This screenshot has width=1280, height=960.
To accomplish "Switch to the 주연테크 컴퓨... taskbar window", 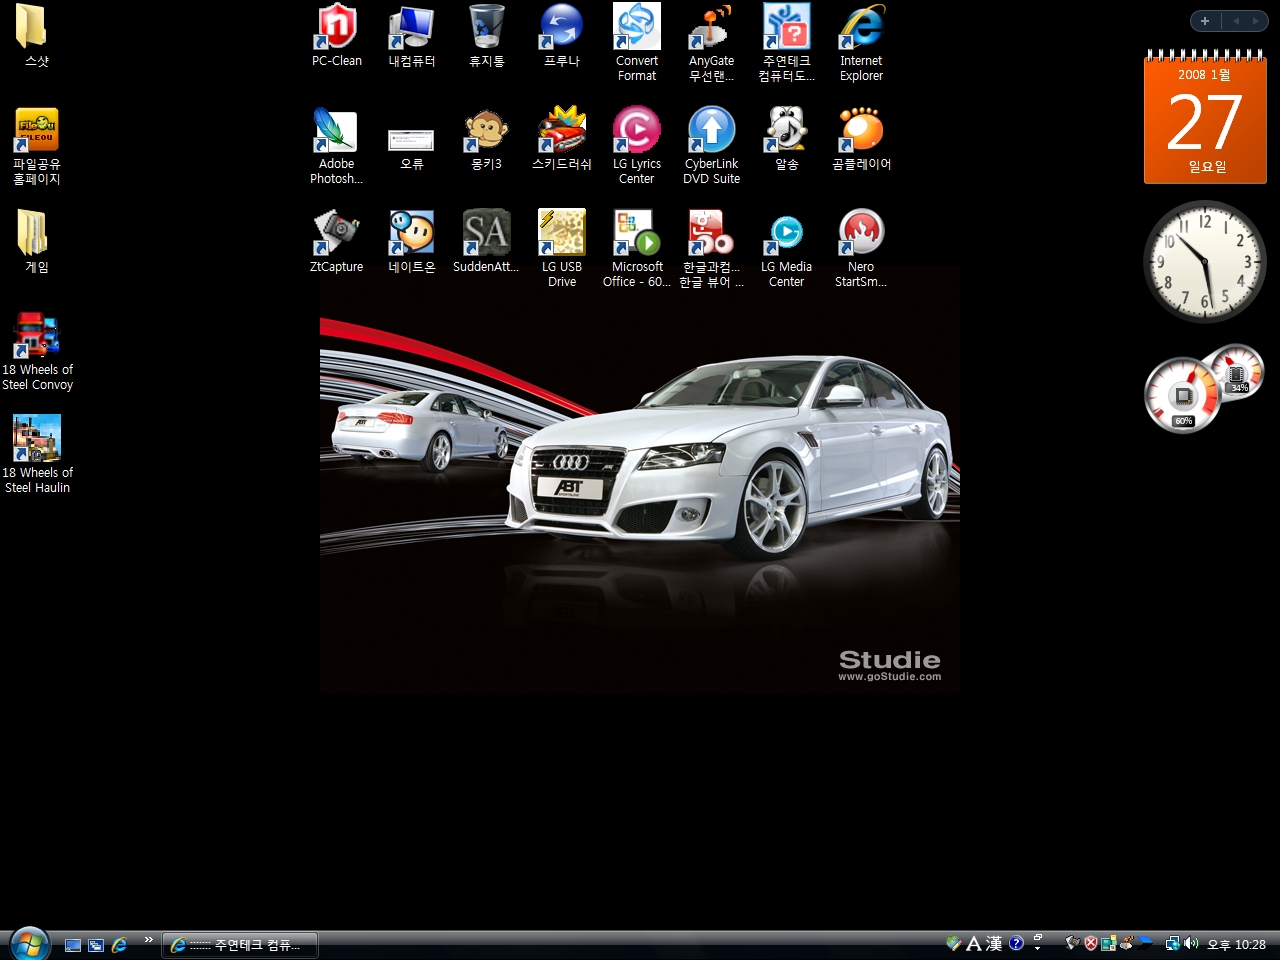I will (239, 944).
